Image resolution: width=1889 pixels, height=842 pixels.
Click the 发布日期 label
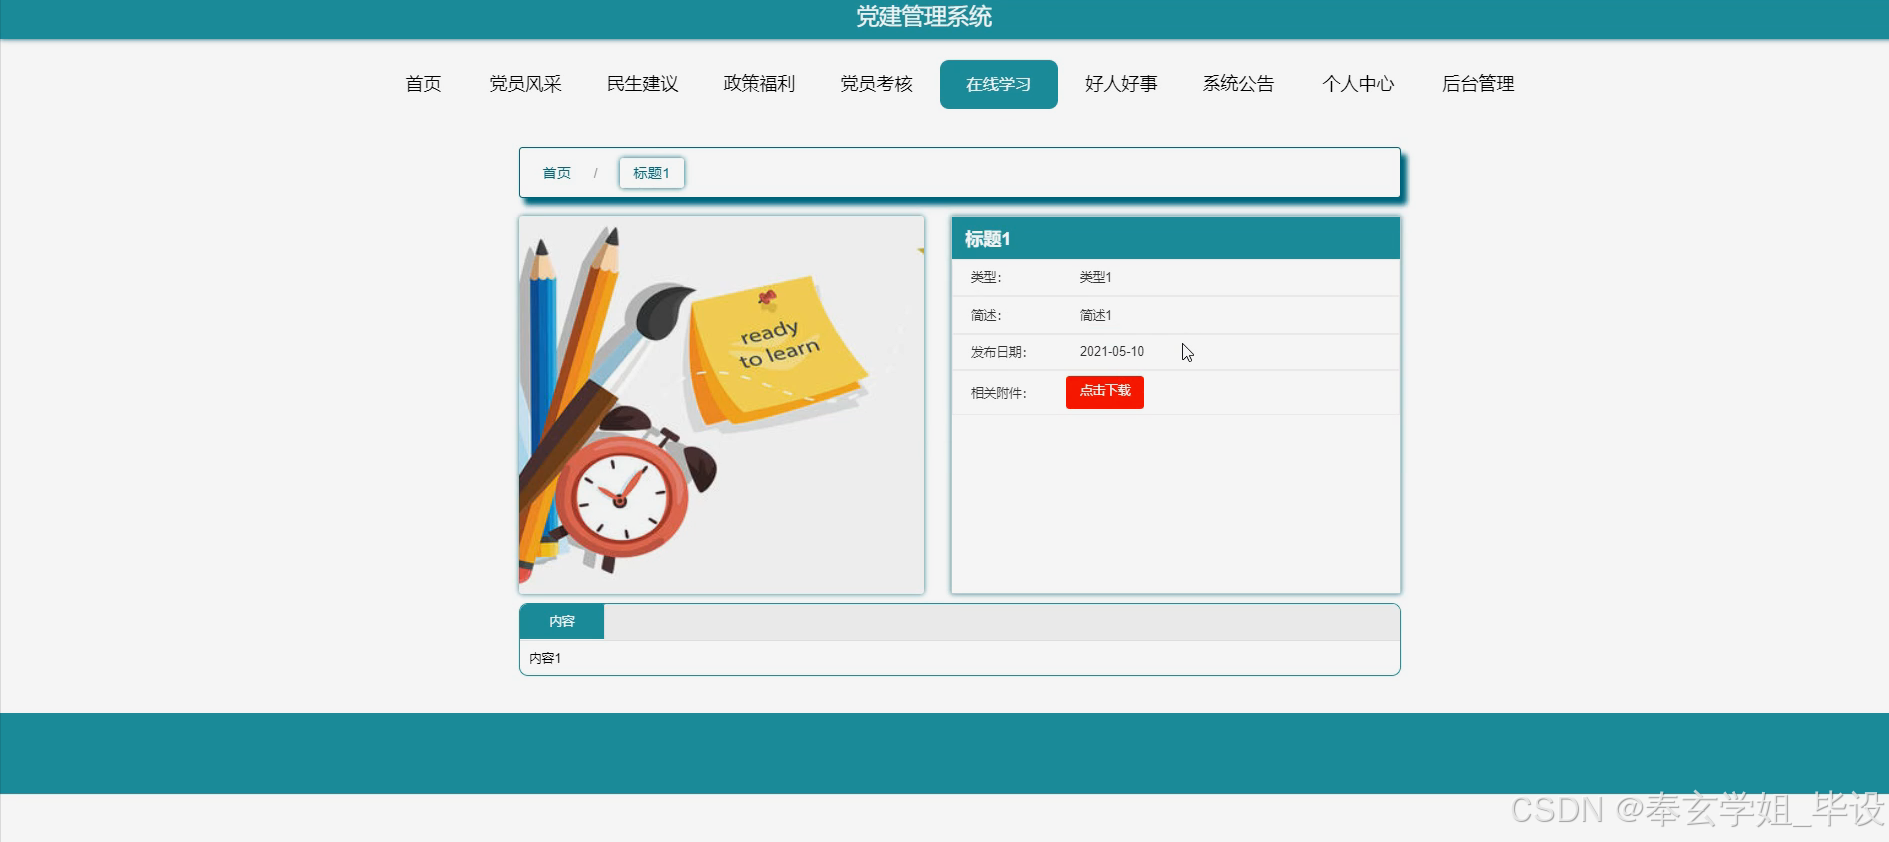998,352
